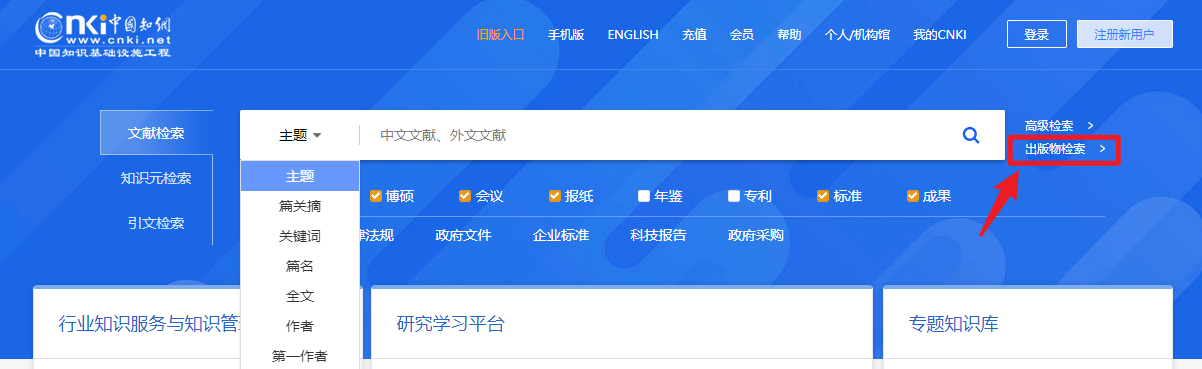Choose 作者 in dropdown list

click(300, 326)
